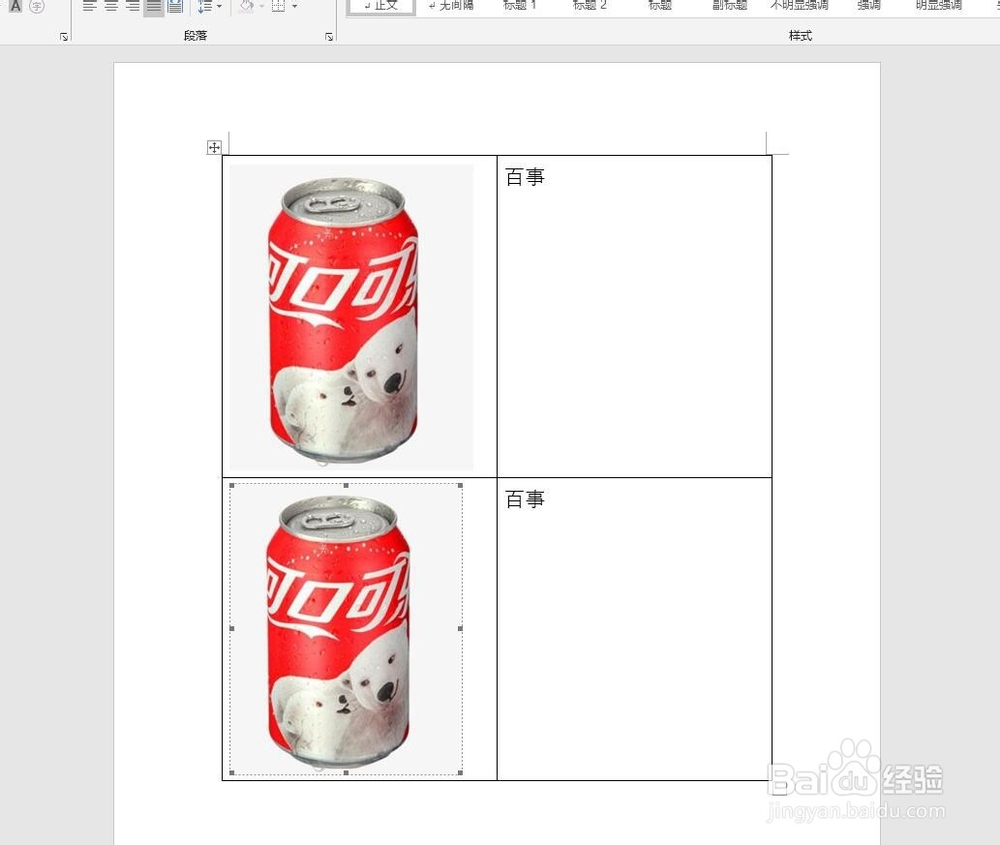The width and height of the screenshot is (1000, 845).
Task: Click the line spacing icon
Action: click(x=205, y=6)
